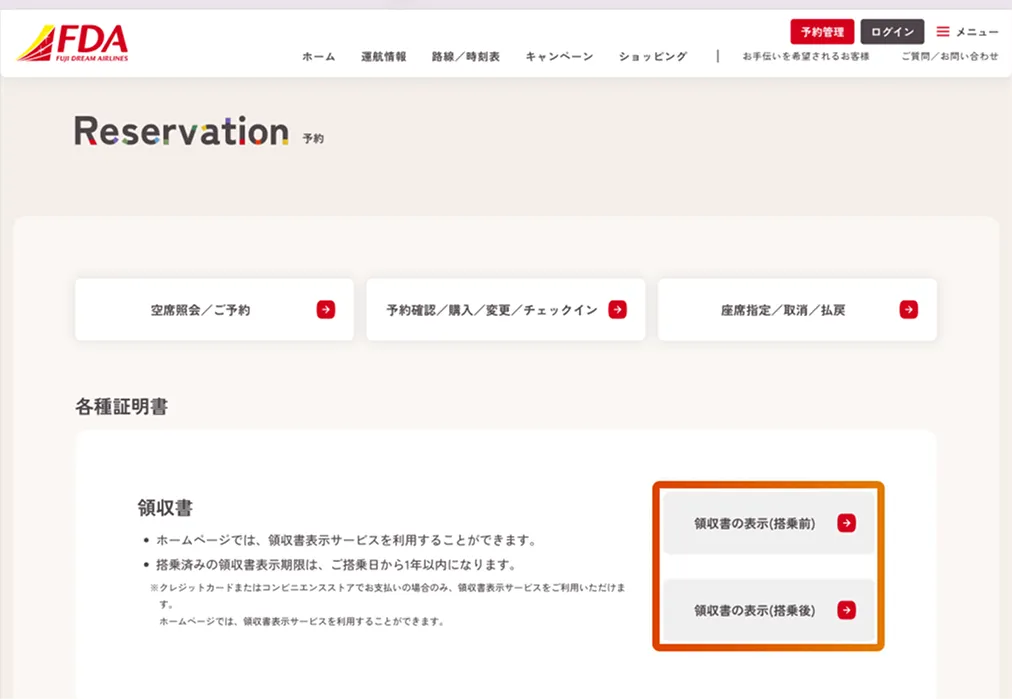The height and width of the screenshot is (700, 1012).
Task: Click the red arrow icon beside 空席照会／ご予約
Action: pyautogui.click(x=326, y=310)
